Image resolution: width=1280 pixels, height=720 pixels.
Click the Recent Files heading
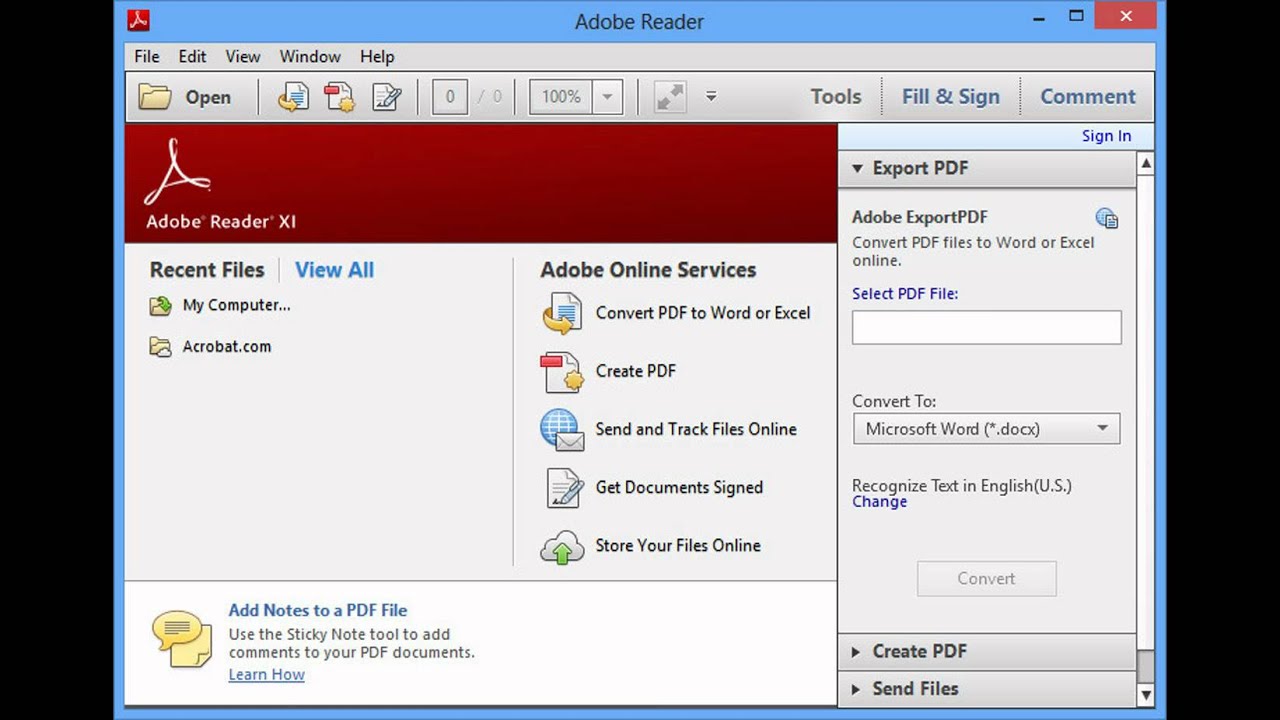(207, 270)
